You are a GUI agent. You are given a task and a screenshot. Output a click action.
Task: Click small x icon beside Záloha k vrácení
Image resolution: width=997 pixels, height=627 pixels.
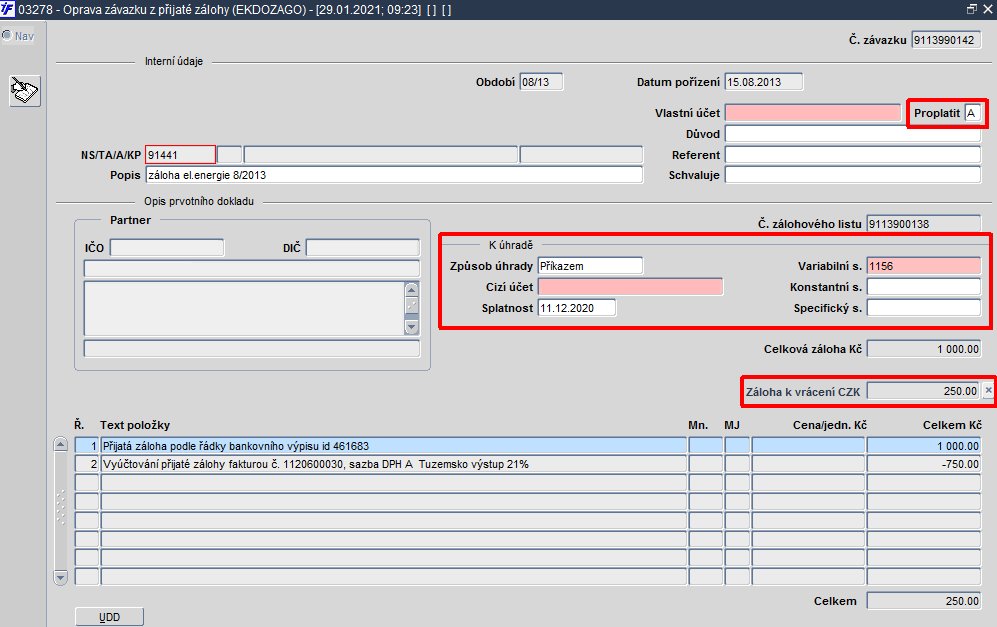[x=989, y=390]
